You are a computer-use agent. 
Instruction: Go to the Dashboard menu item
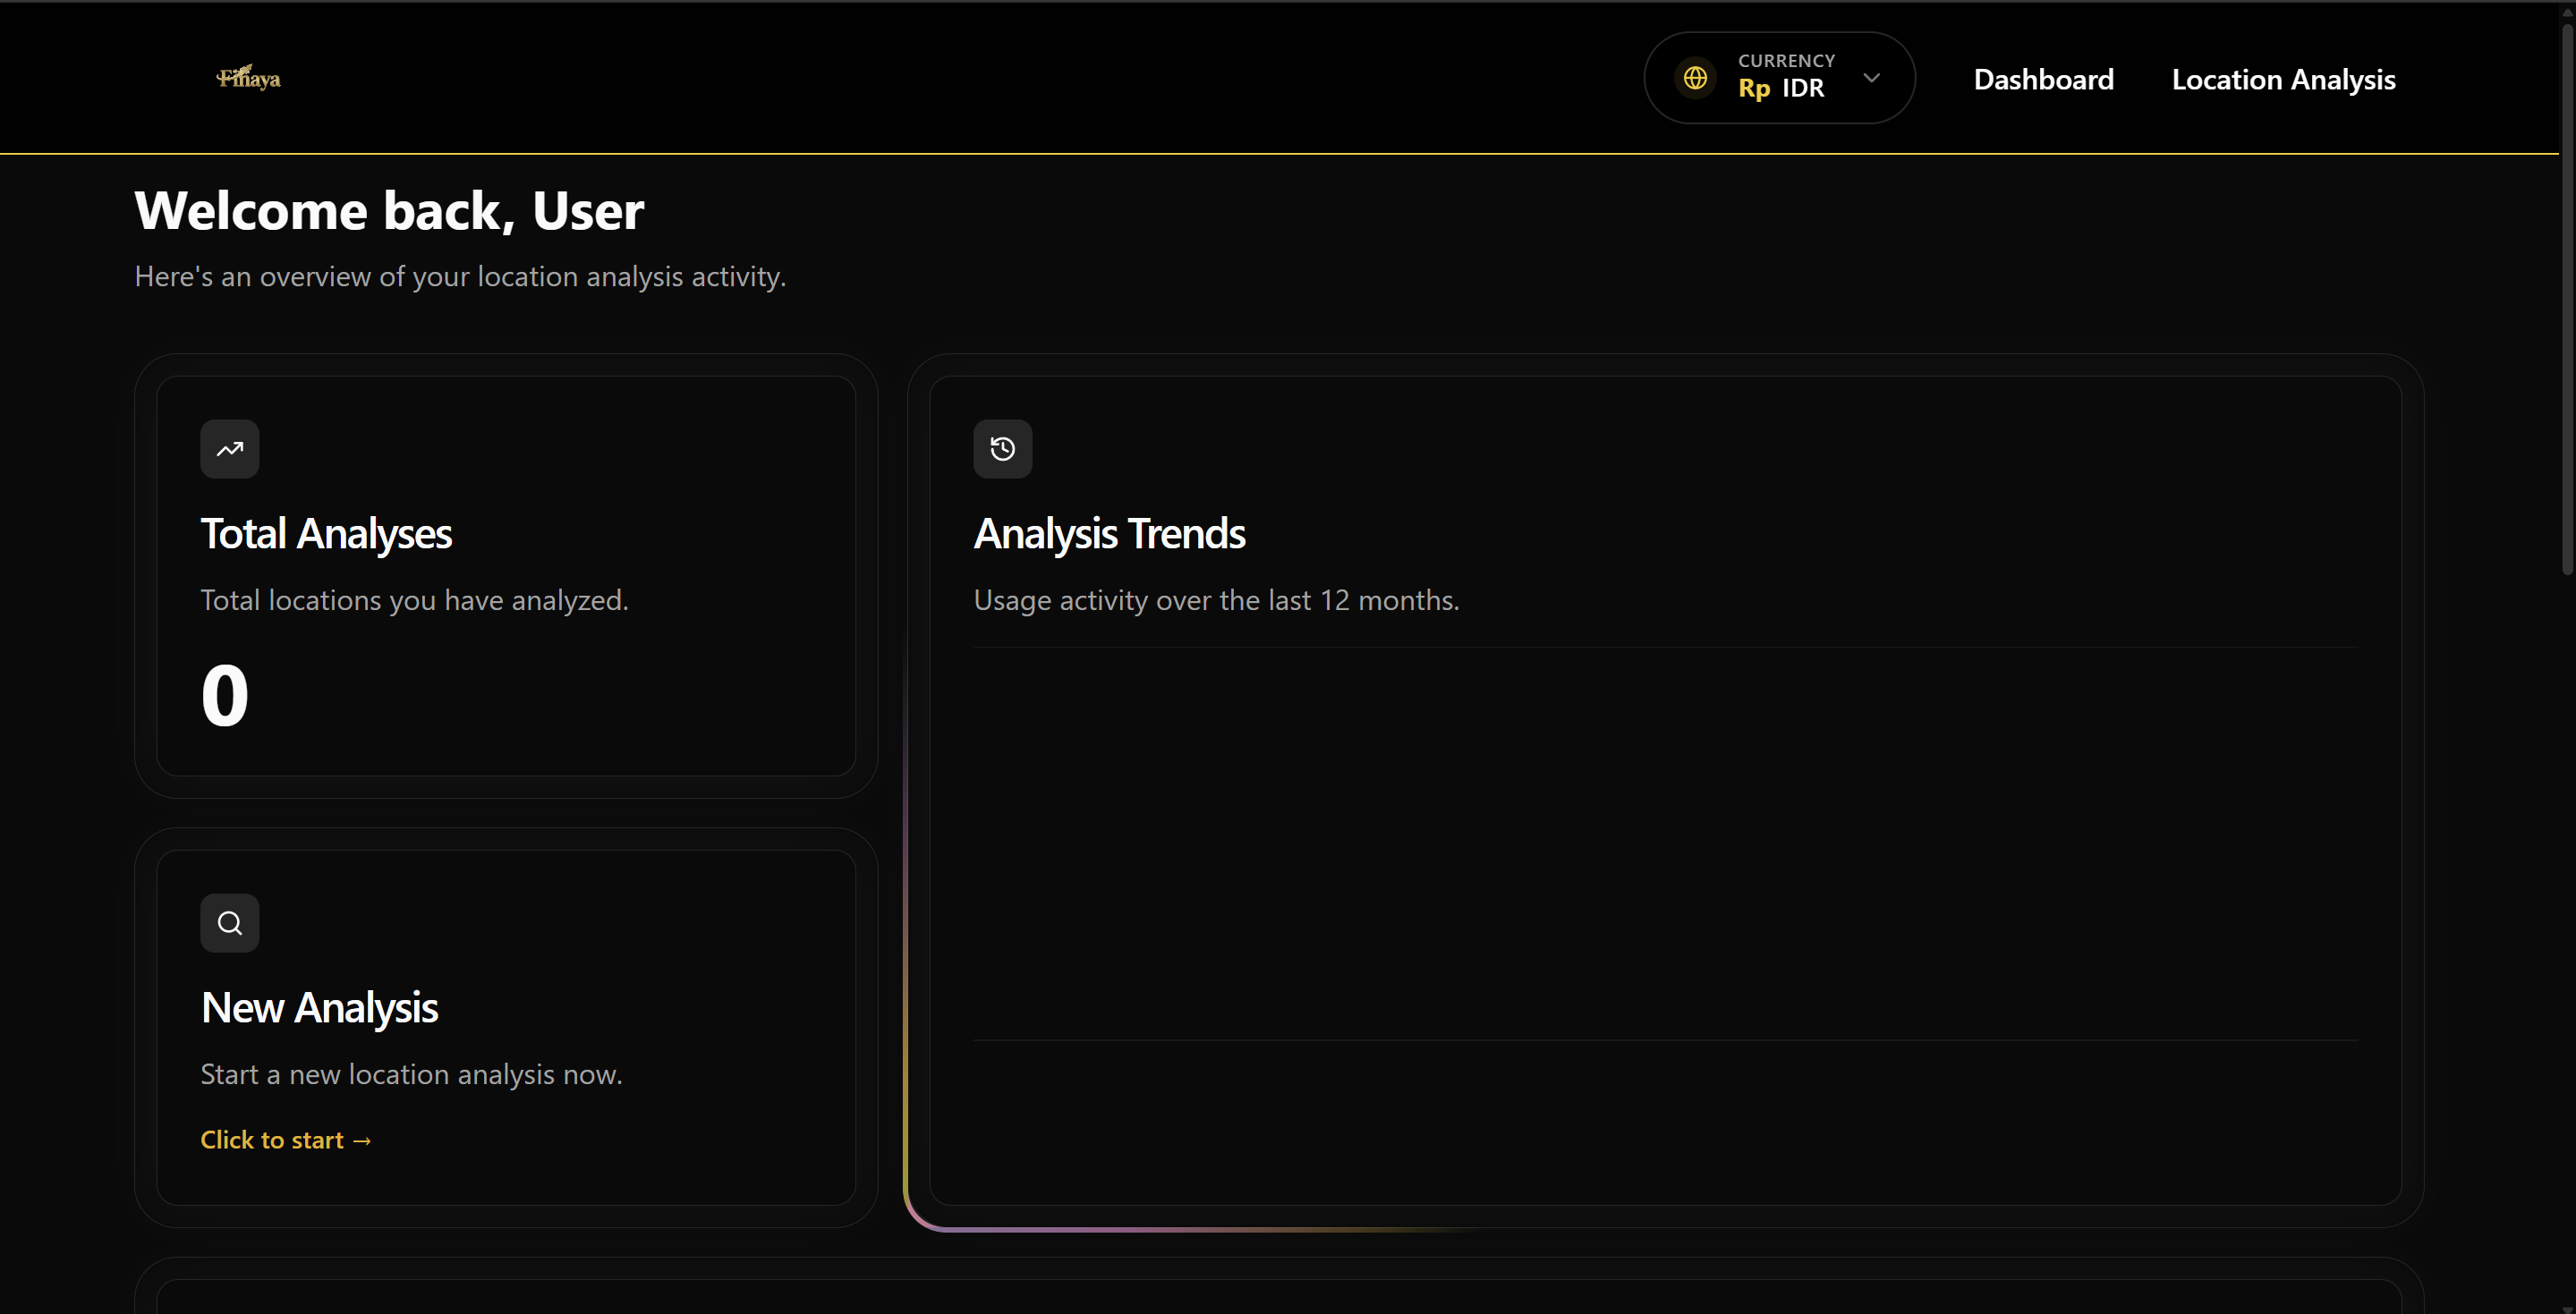pyautogui.click(x=2043, y=79)
